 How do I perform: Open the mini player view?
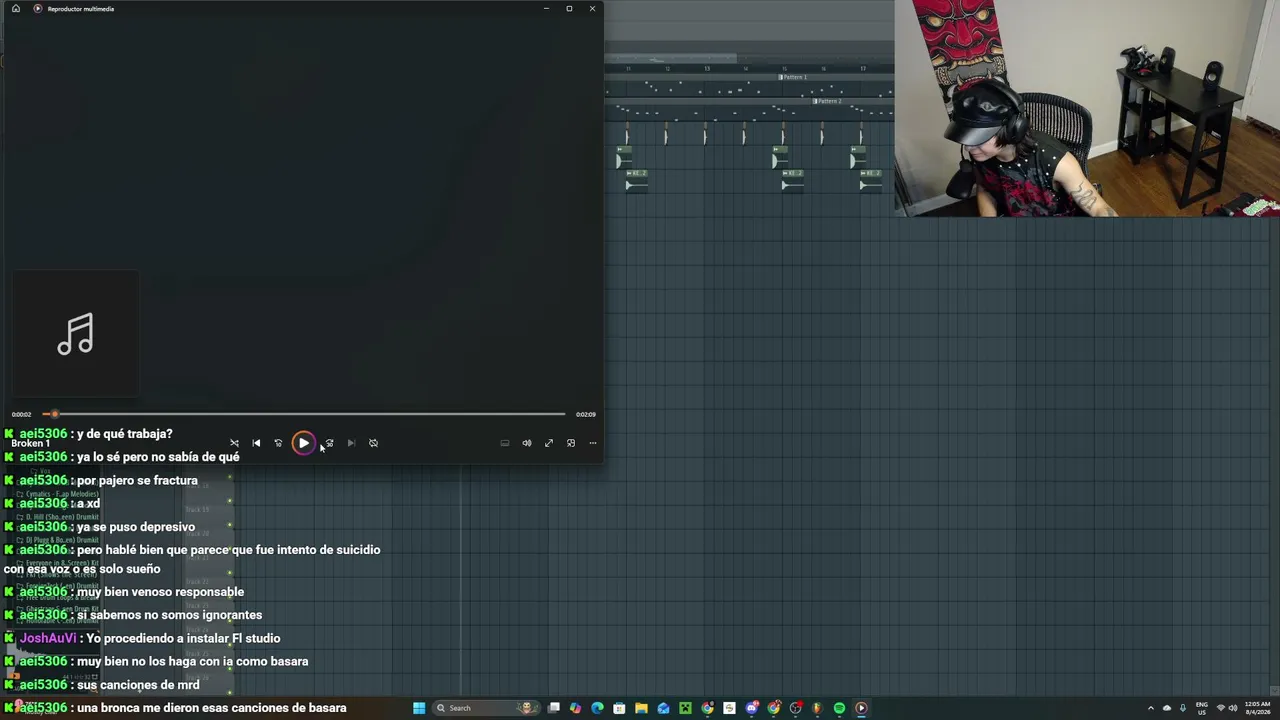click(571, 443)
